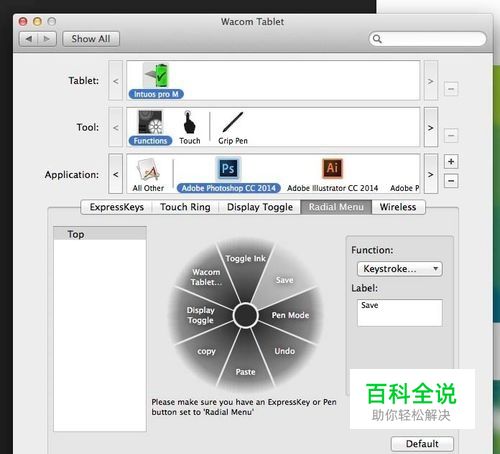The height and width of the screenshot is (454, 500).
Task: Select the Top item in menu list
Action: [x=100, y=234]
